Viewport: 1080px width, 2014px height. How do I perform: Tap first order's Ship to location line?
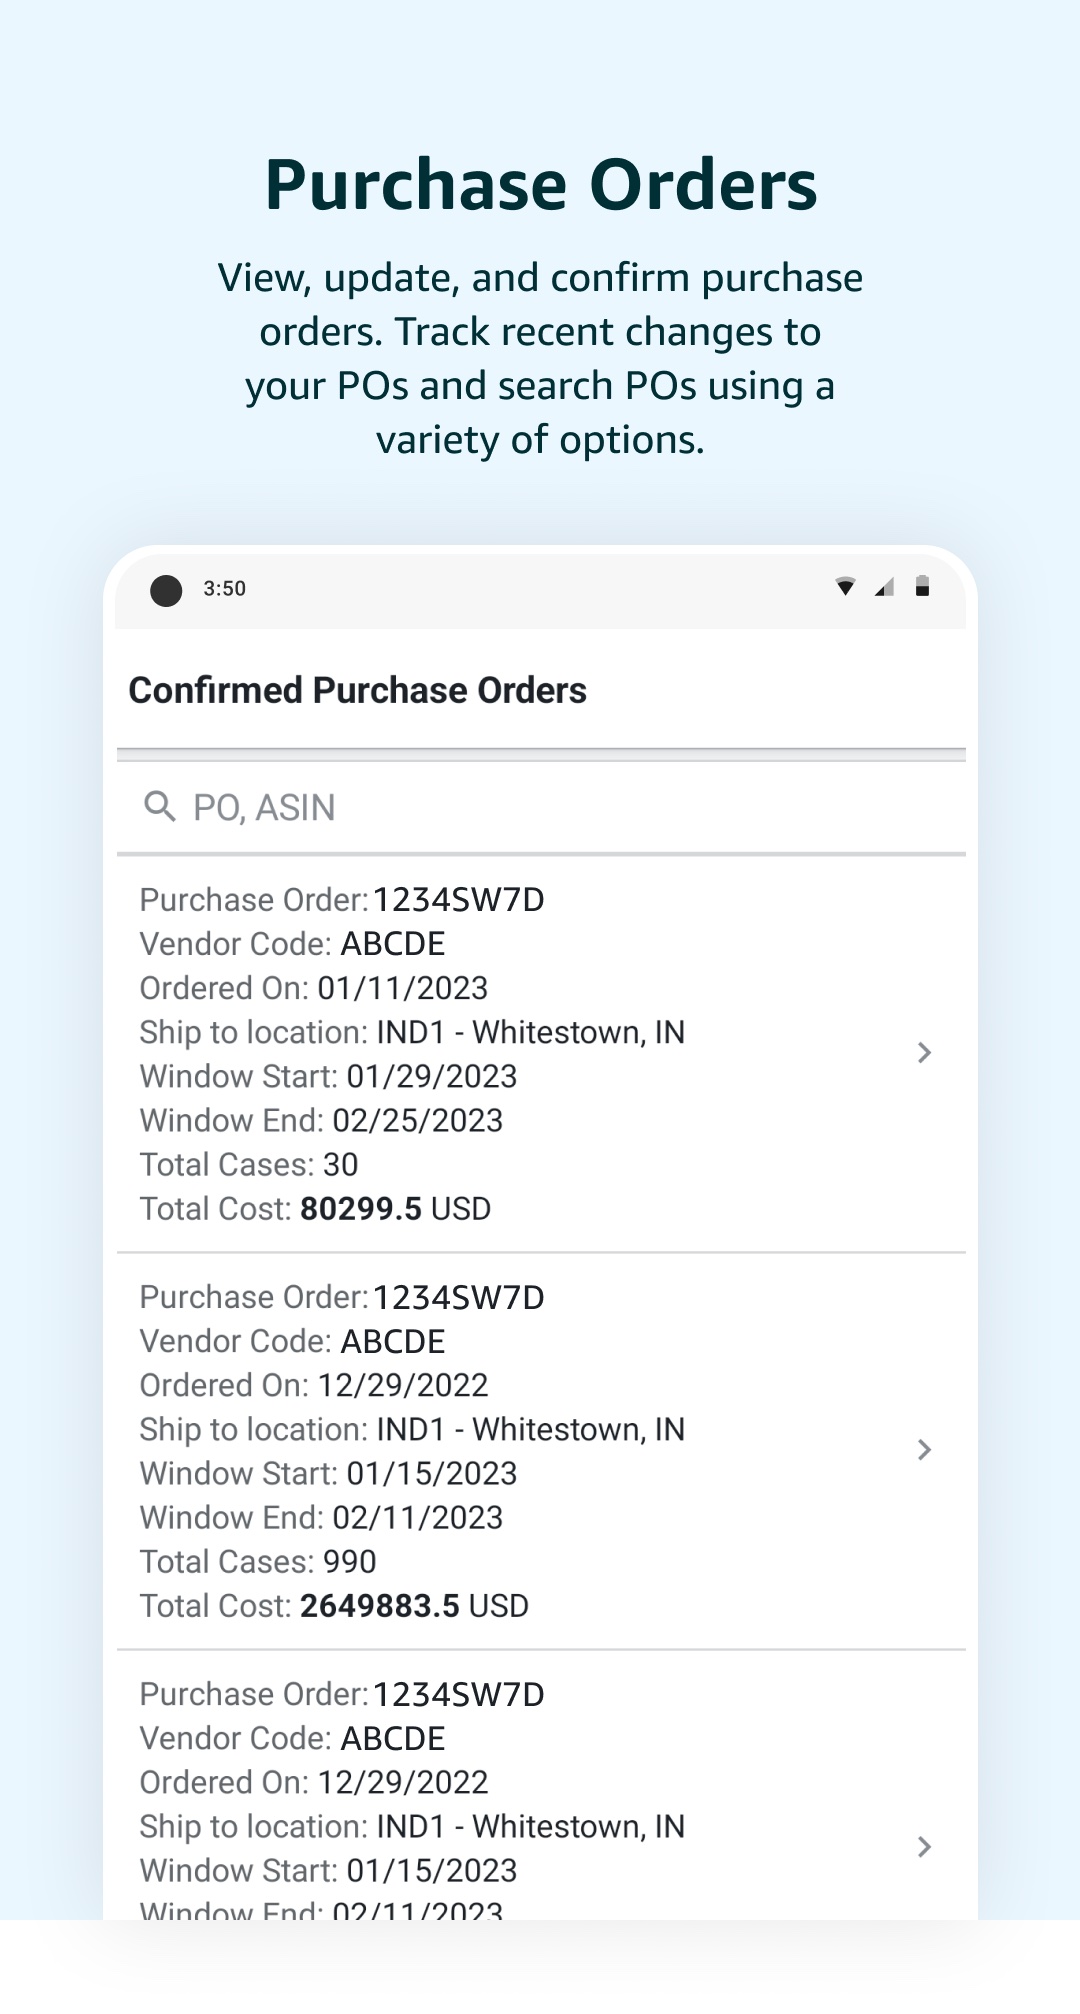click(412, 1032)
